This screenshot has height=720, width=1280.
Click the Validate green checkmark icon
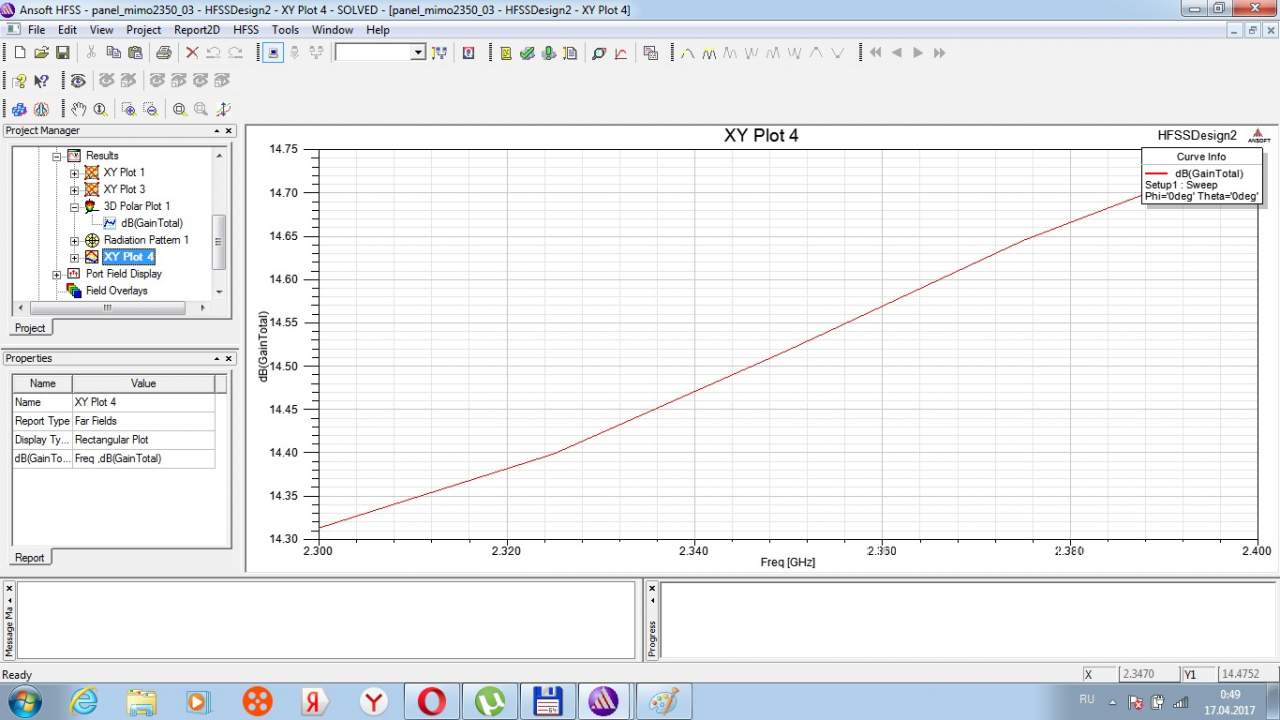pos(527,53)
